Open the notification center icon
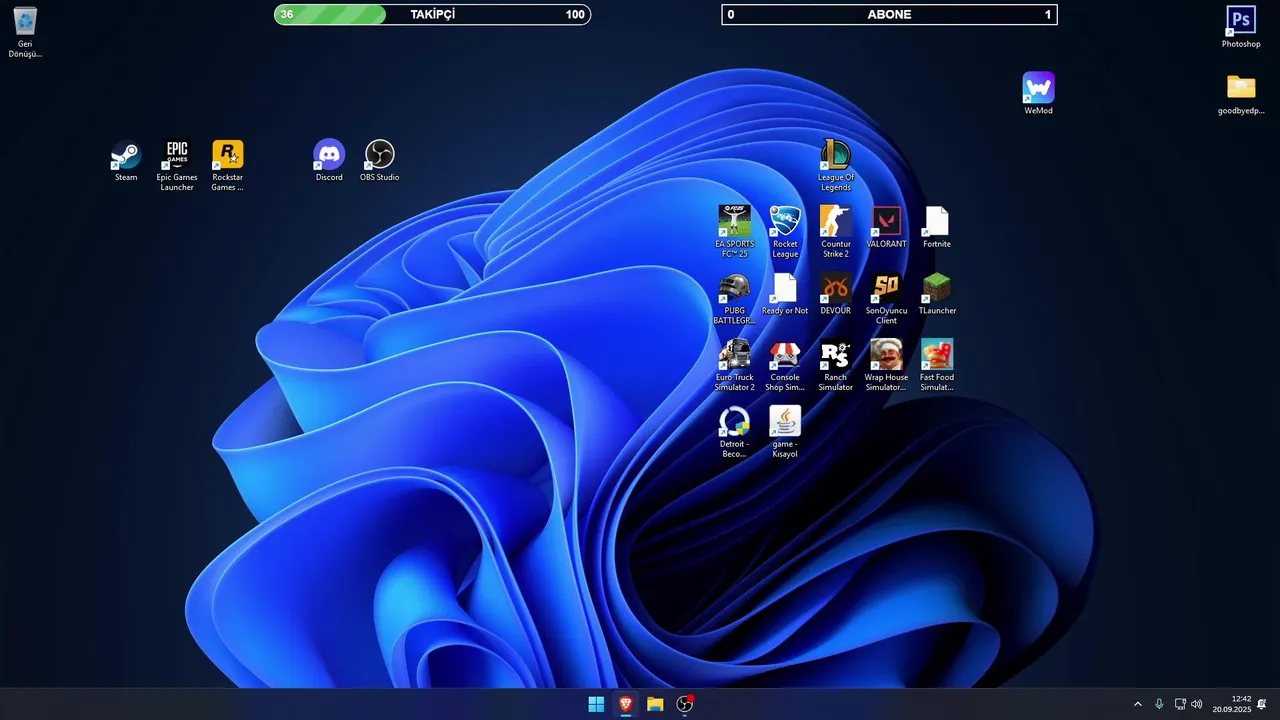The height and width of the screenshot is (720, 1280). point(1262,704)
